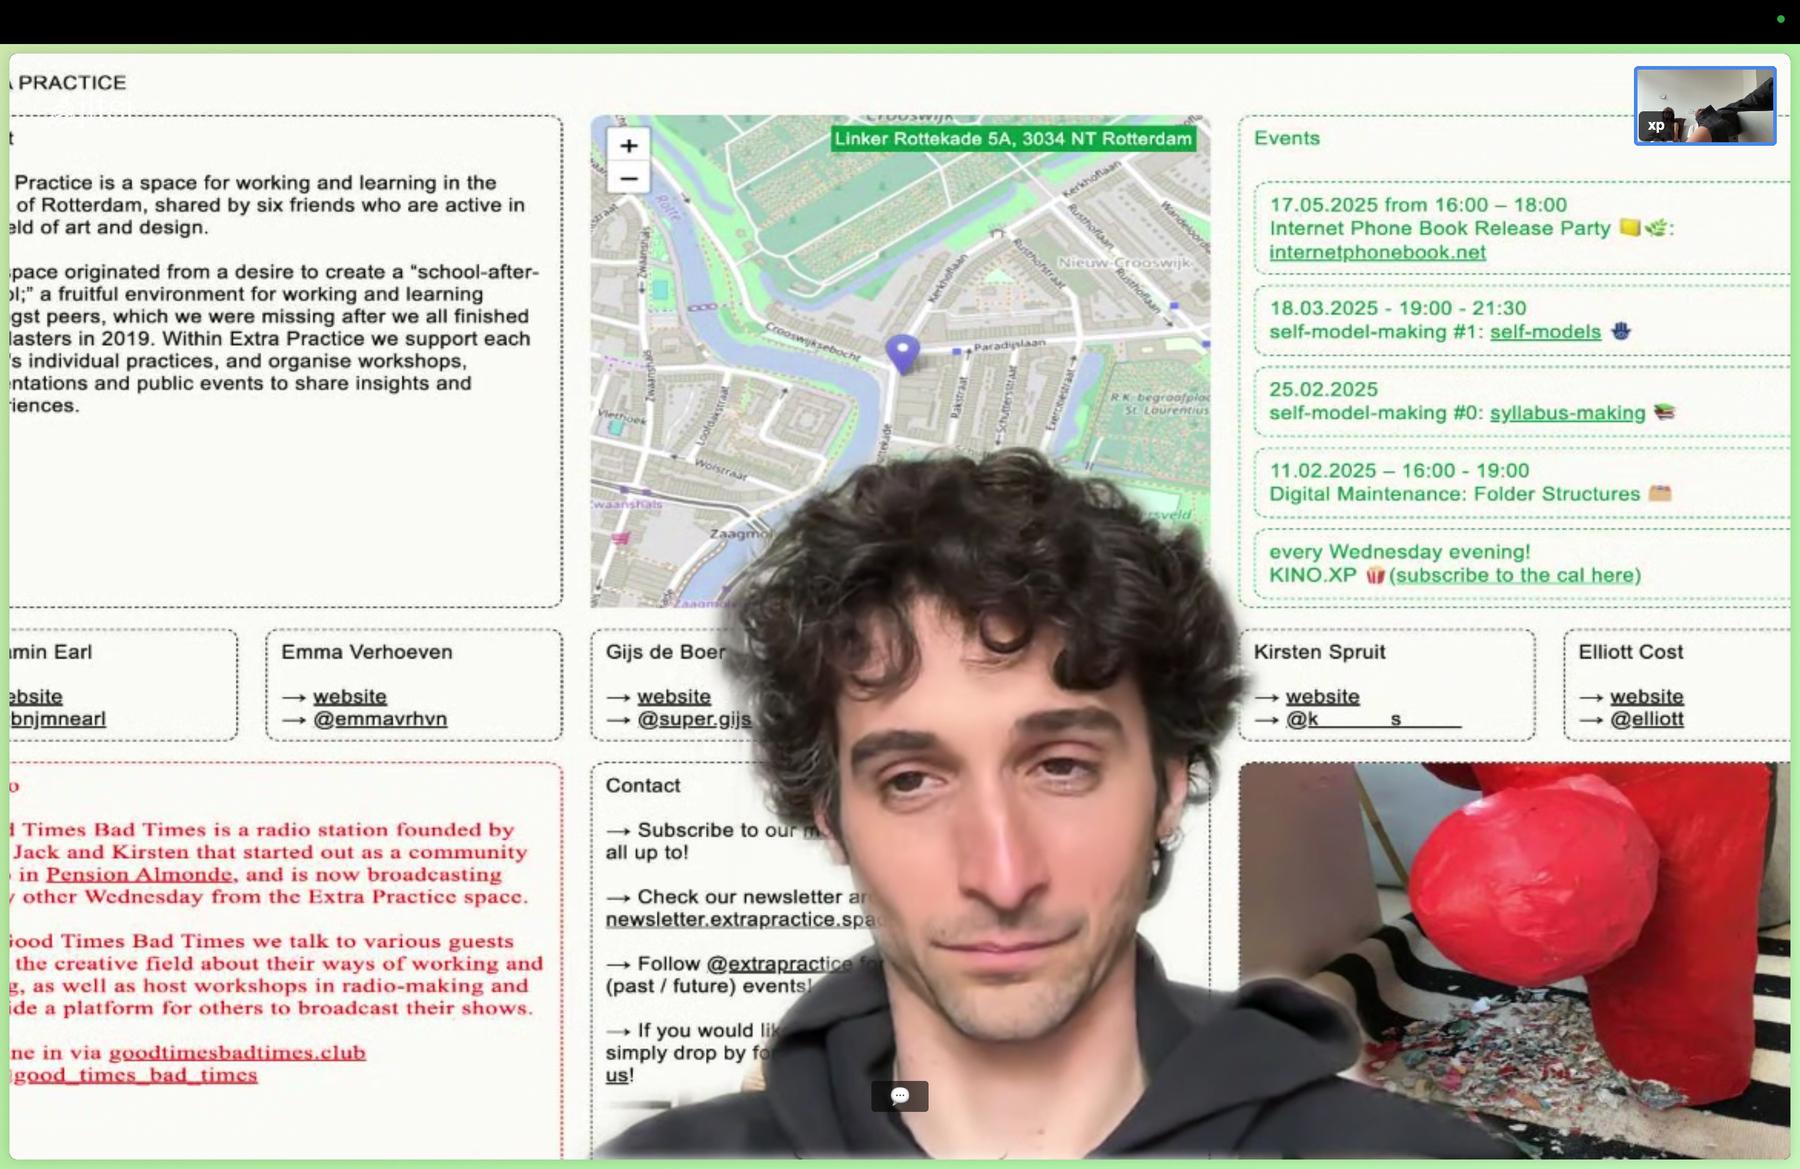Open internetphonebook.net link
Viewport: 1800px width, 1169px height.
coord(1377,253)
